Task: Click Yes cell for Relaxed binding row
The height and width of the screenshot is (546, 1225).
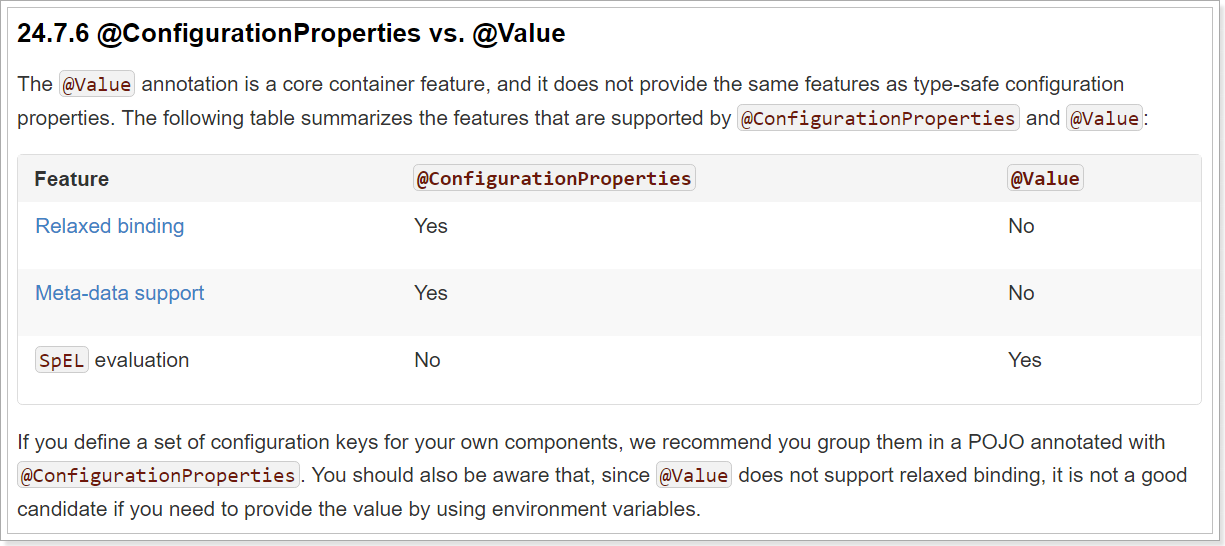Action: coord(431,226)
